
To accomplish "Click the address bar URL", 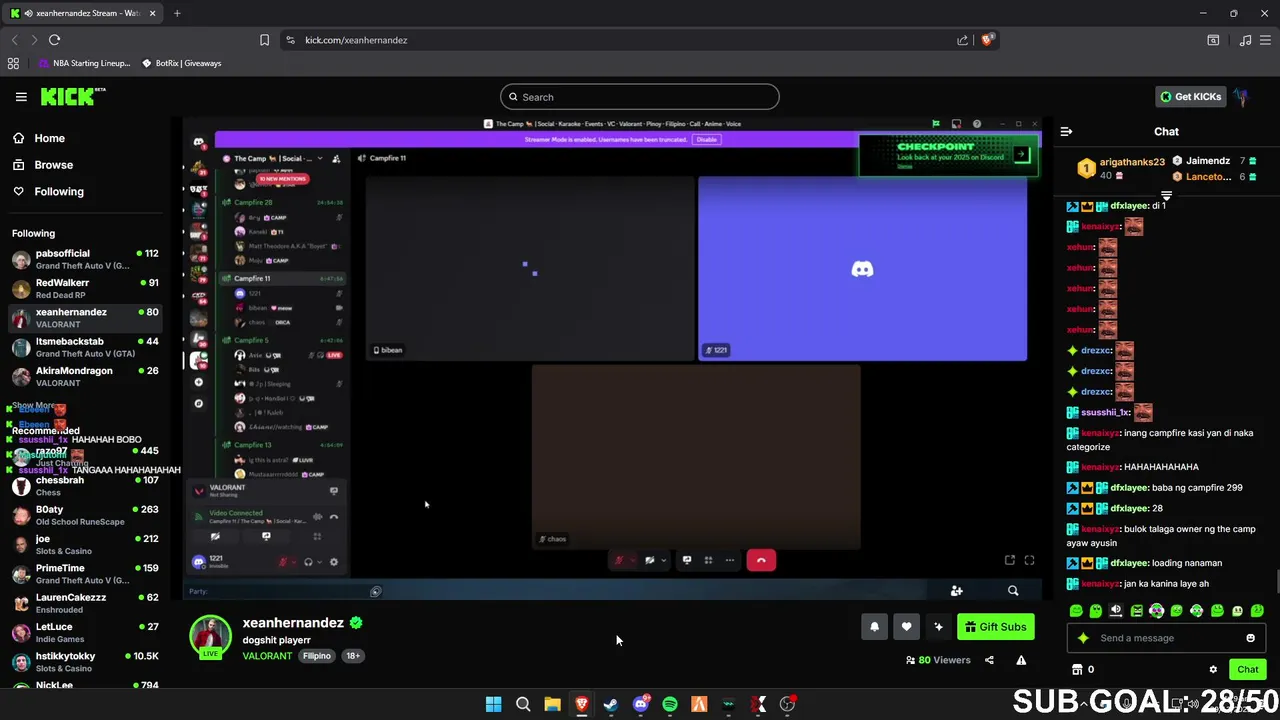I will click(356, 40).
